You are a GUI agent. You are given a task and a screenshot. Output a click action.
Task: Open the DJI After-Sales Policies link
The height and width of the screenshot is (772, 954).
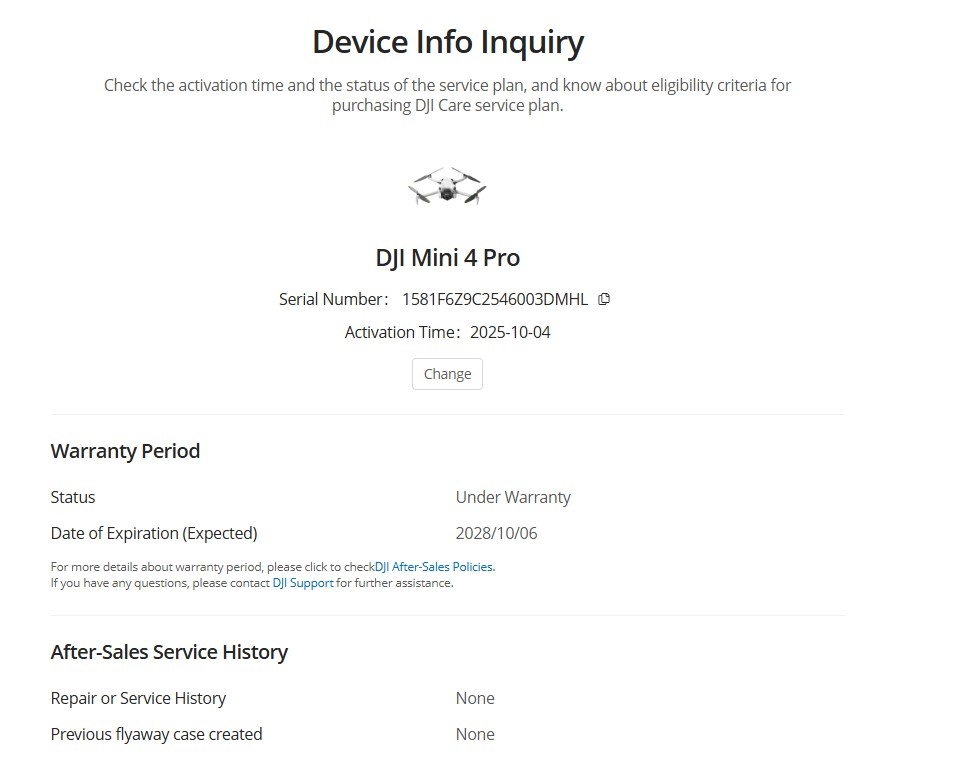pyautogui.click(x=433, y=566)
